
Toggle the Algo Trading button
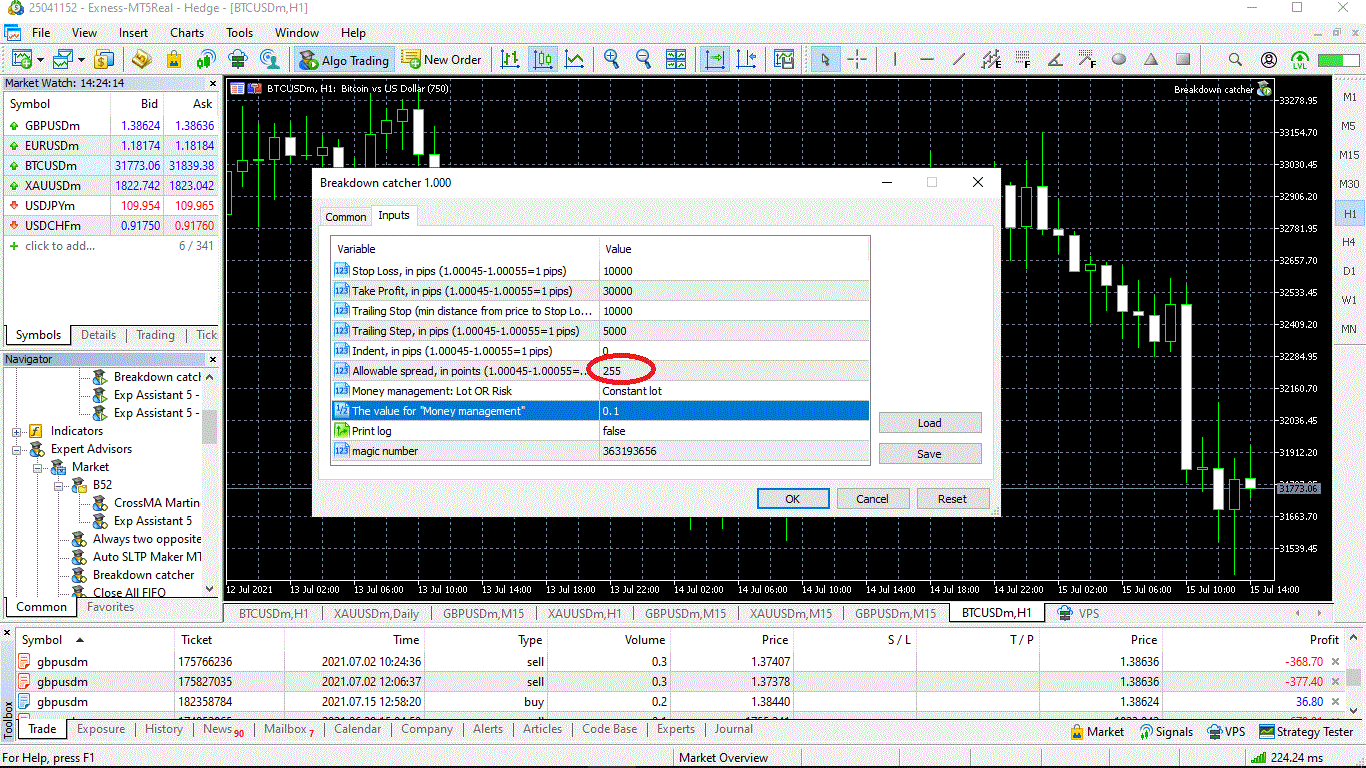click(344, 60)
